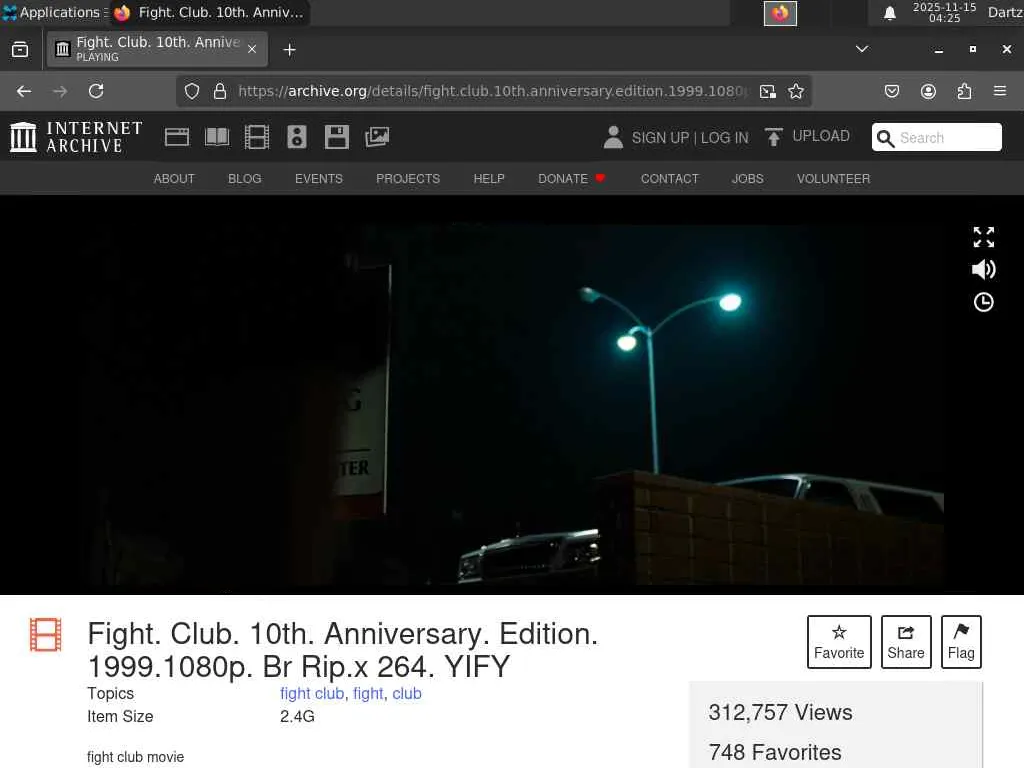
Task: Click the upload arrow icon
Action: (773, 136)
